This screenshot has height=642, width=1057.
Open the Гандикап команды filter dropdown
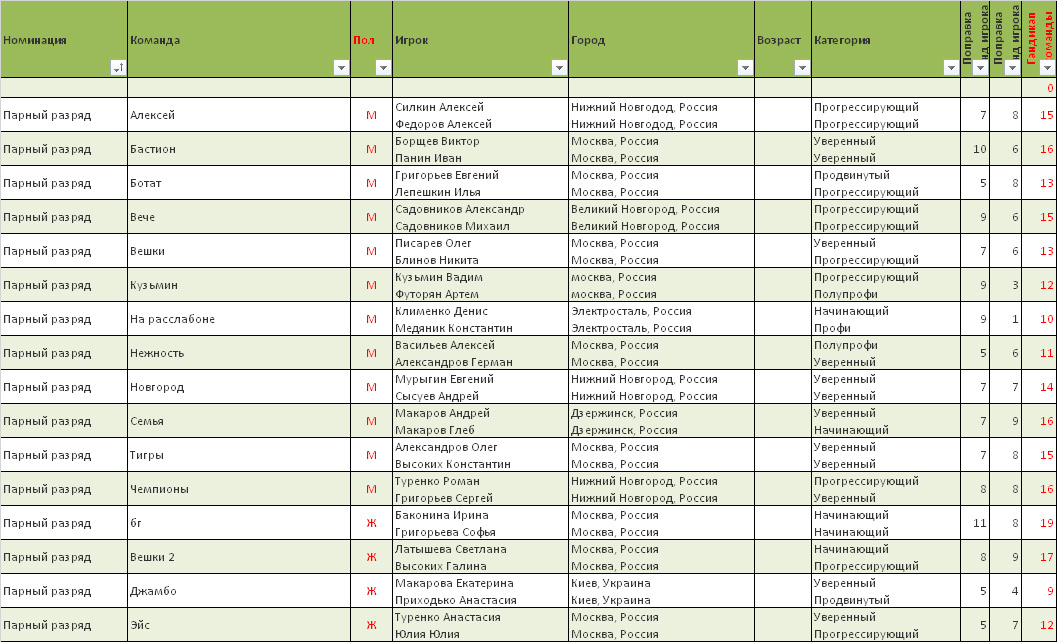pyautogui.click(x=1047, y=68)
